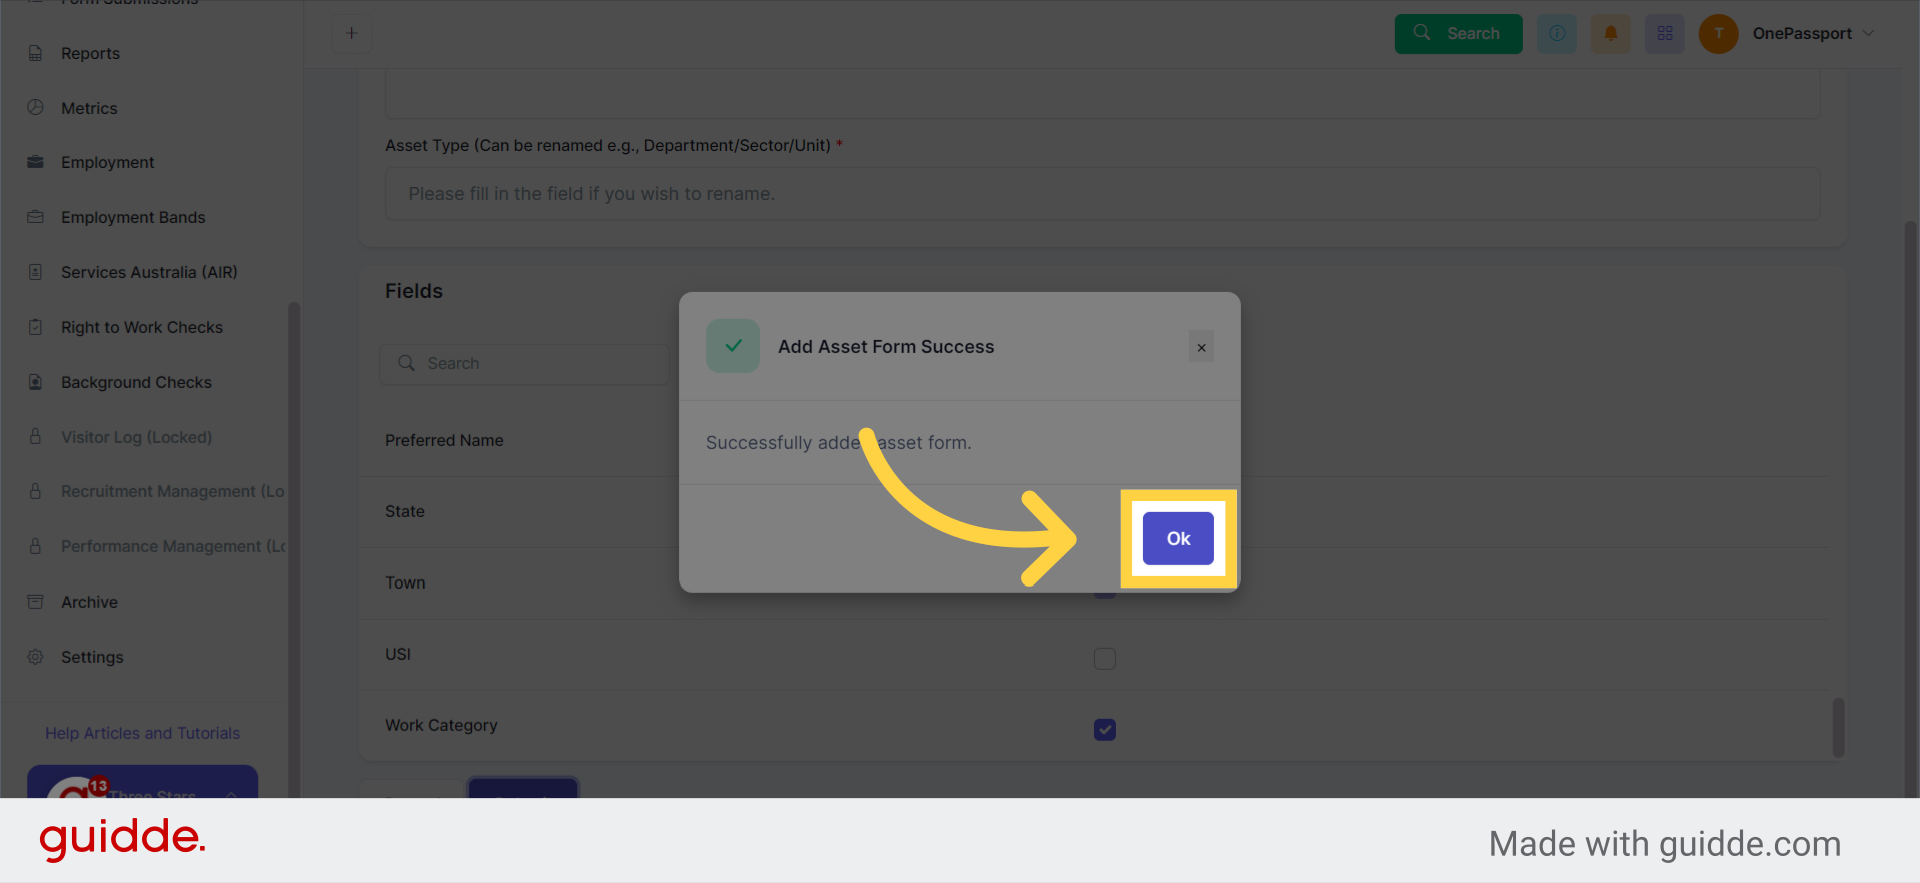The width and height of the screenshot is (1920, 883).
Task: Click the Services Australia icon
Action: 35,272
